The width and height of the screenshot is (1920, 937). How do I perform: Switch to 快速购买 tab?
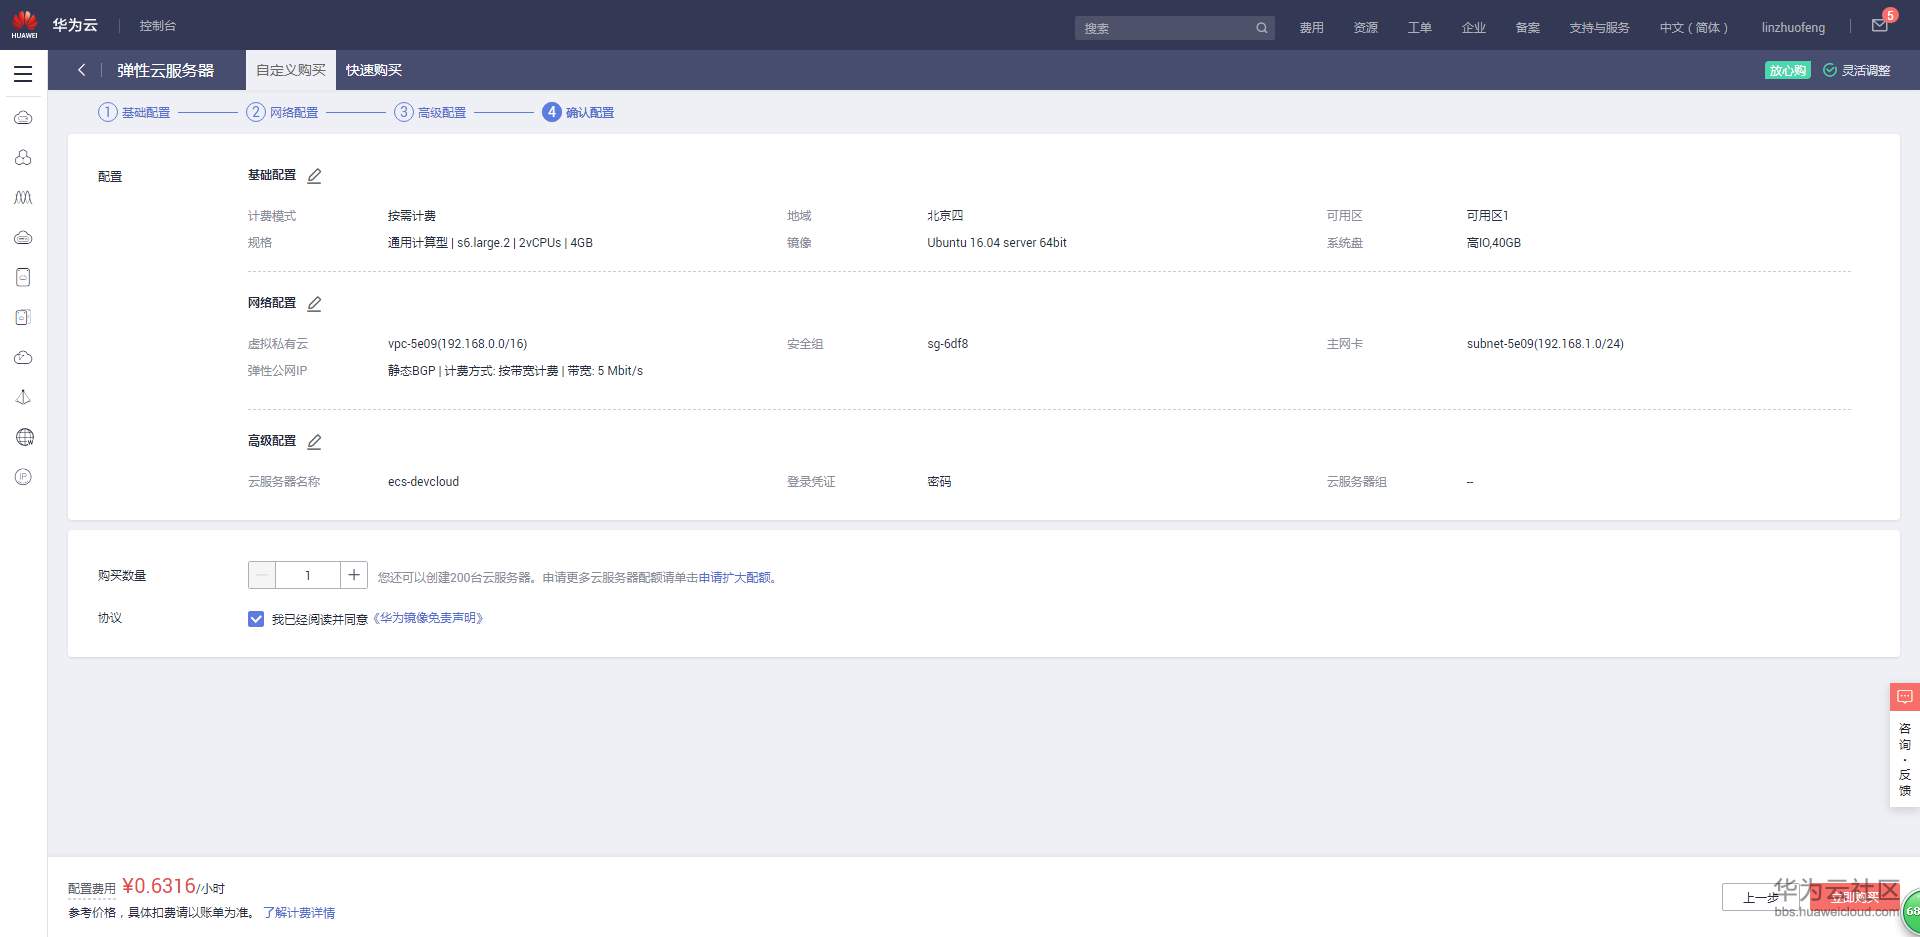coord(374,70)
